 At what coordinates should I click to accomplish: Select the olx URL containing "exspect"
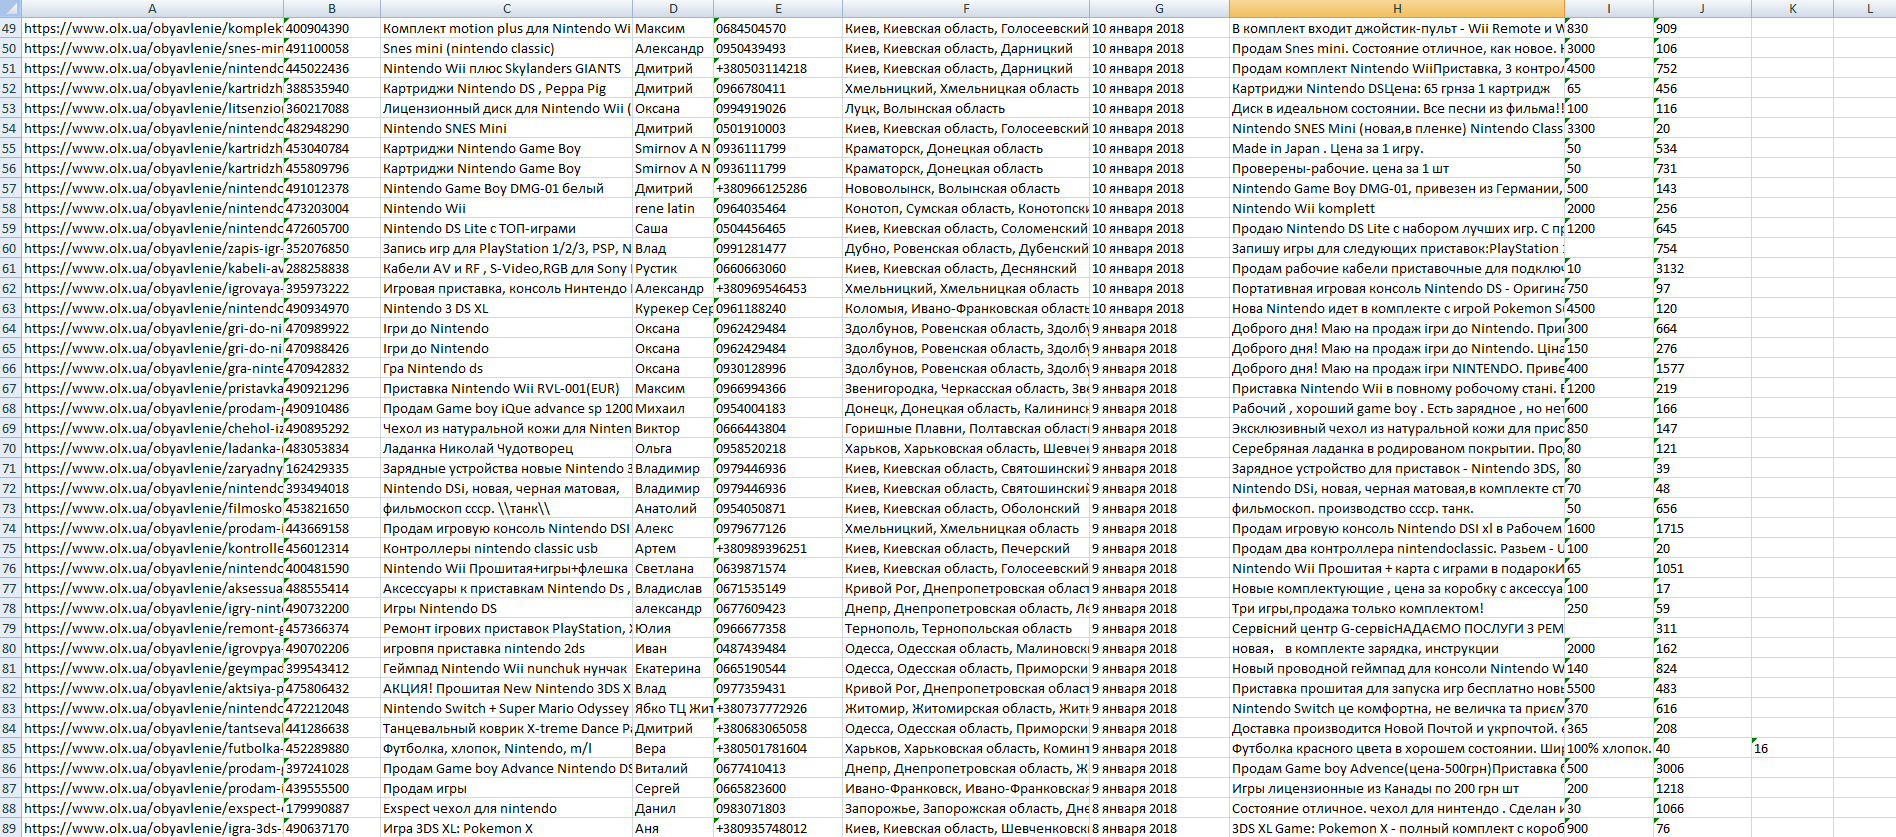152,808
